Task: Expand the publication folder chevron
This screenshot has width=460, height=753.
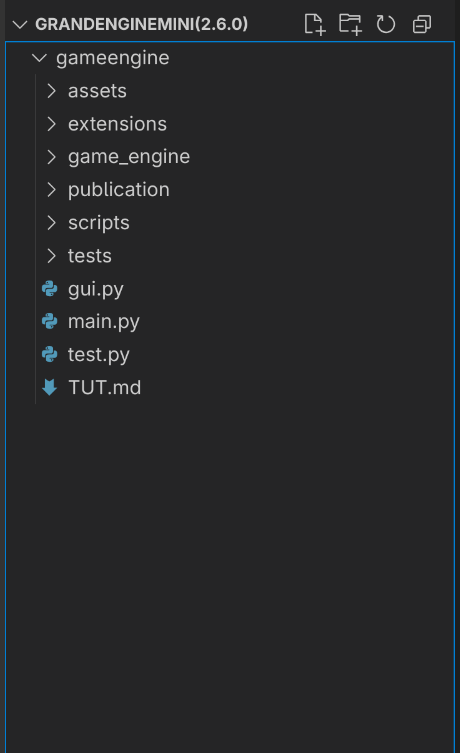Action: pos(51,190)
